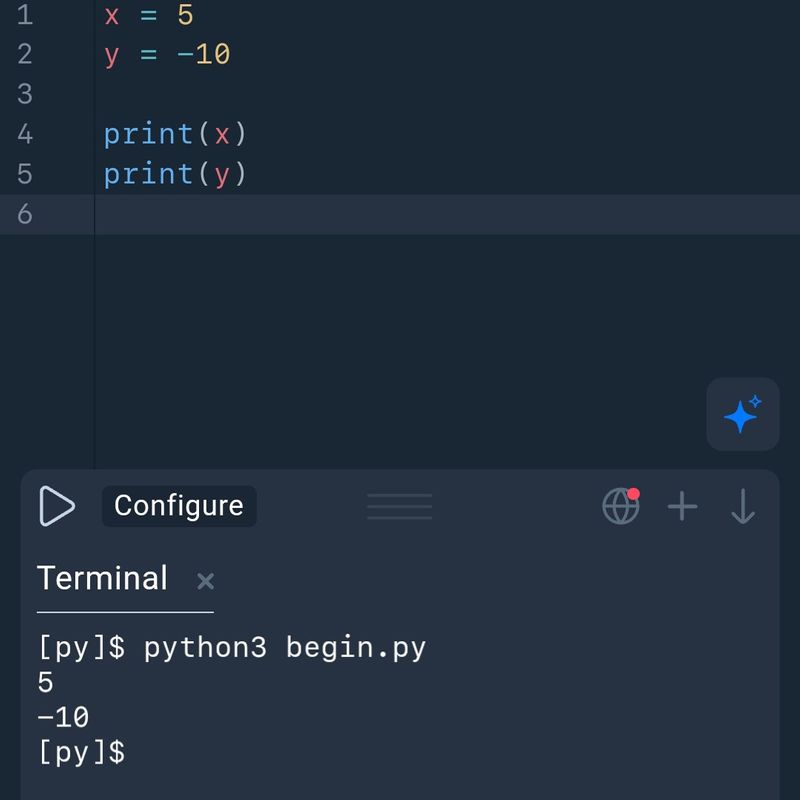The width and height of the screenshot is (800, 800).
Task: Click the print(y) statement
Action: pyautogui.click(x=175, y=174)
